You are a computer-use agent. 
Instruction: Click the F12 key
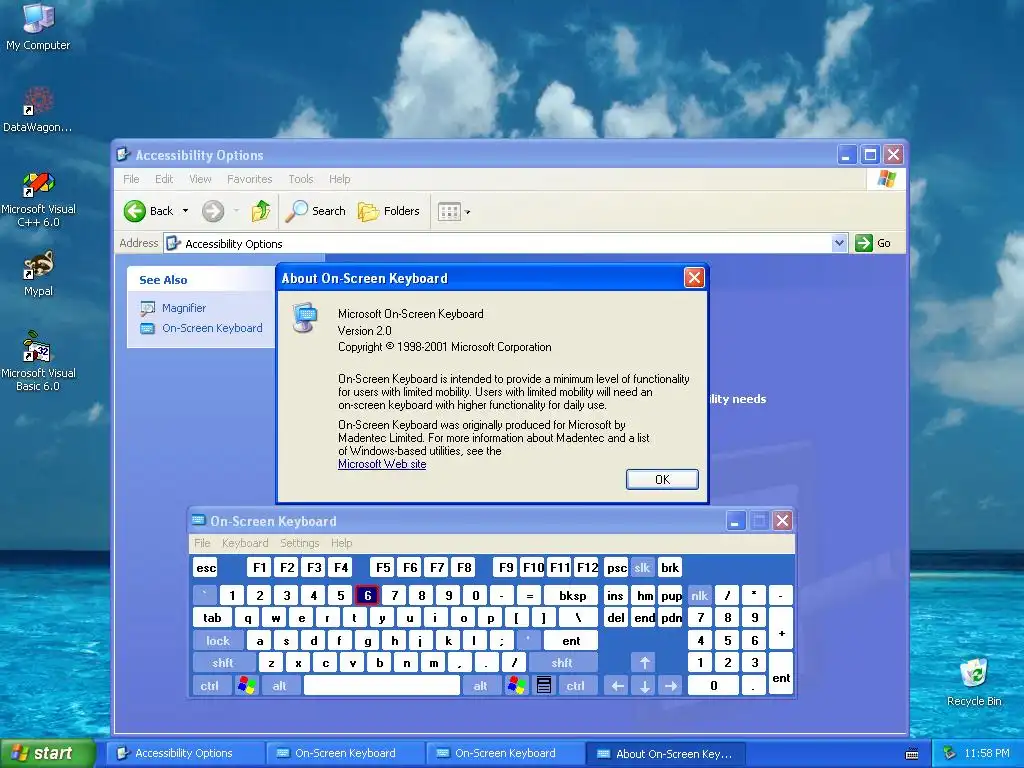(x=587, y=568)
